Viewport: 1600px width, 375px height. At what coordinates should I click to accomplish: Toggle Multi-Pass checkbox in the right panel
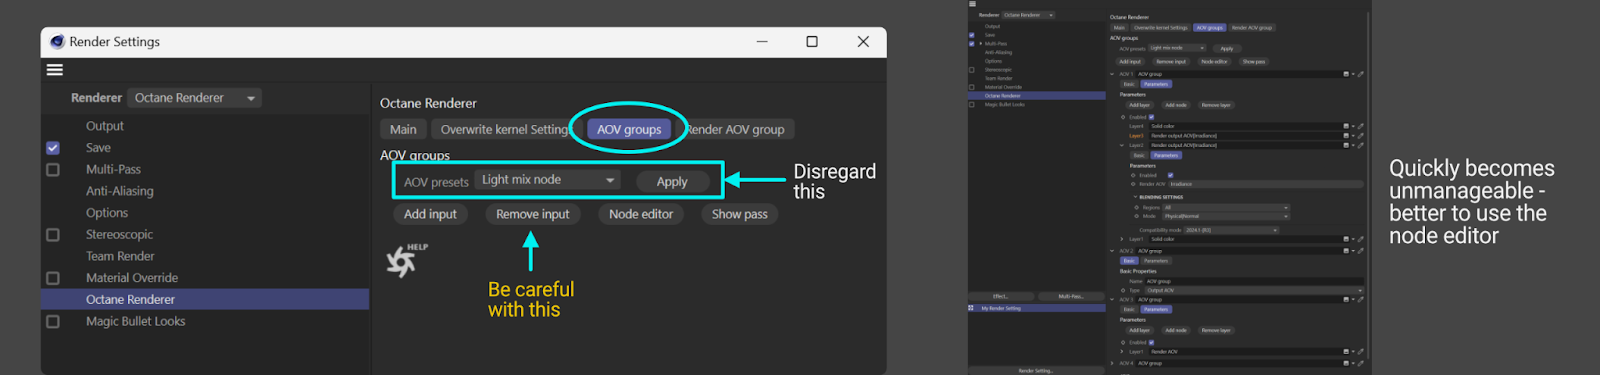[x=972, y=44]
